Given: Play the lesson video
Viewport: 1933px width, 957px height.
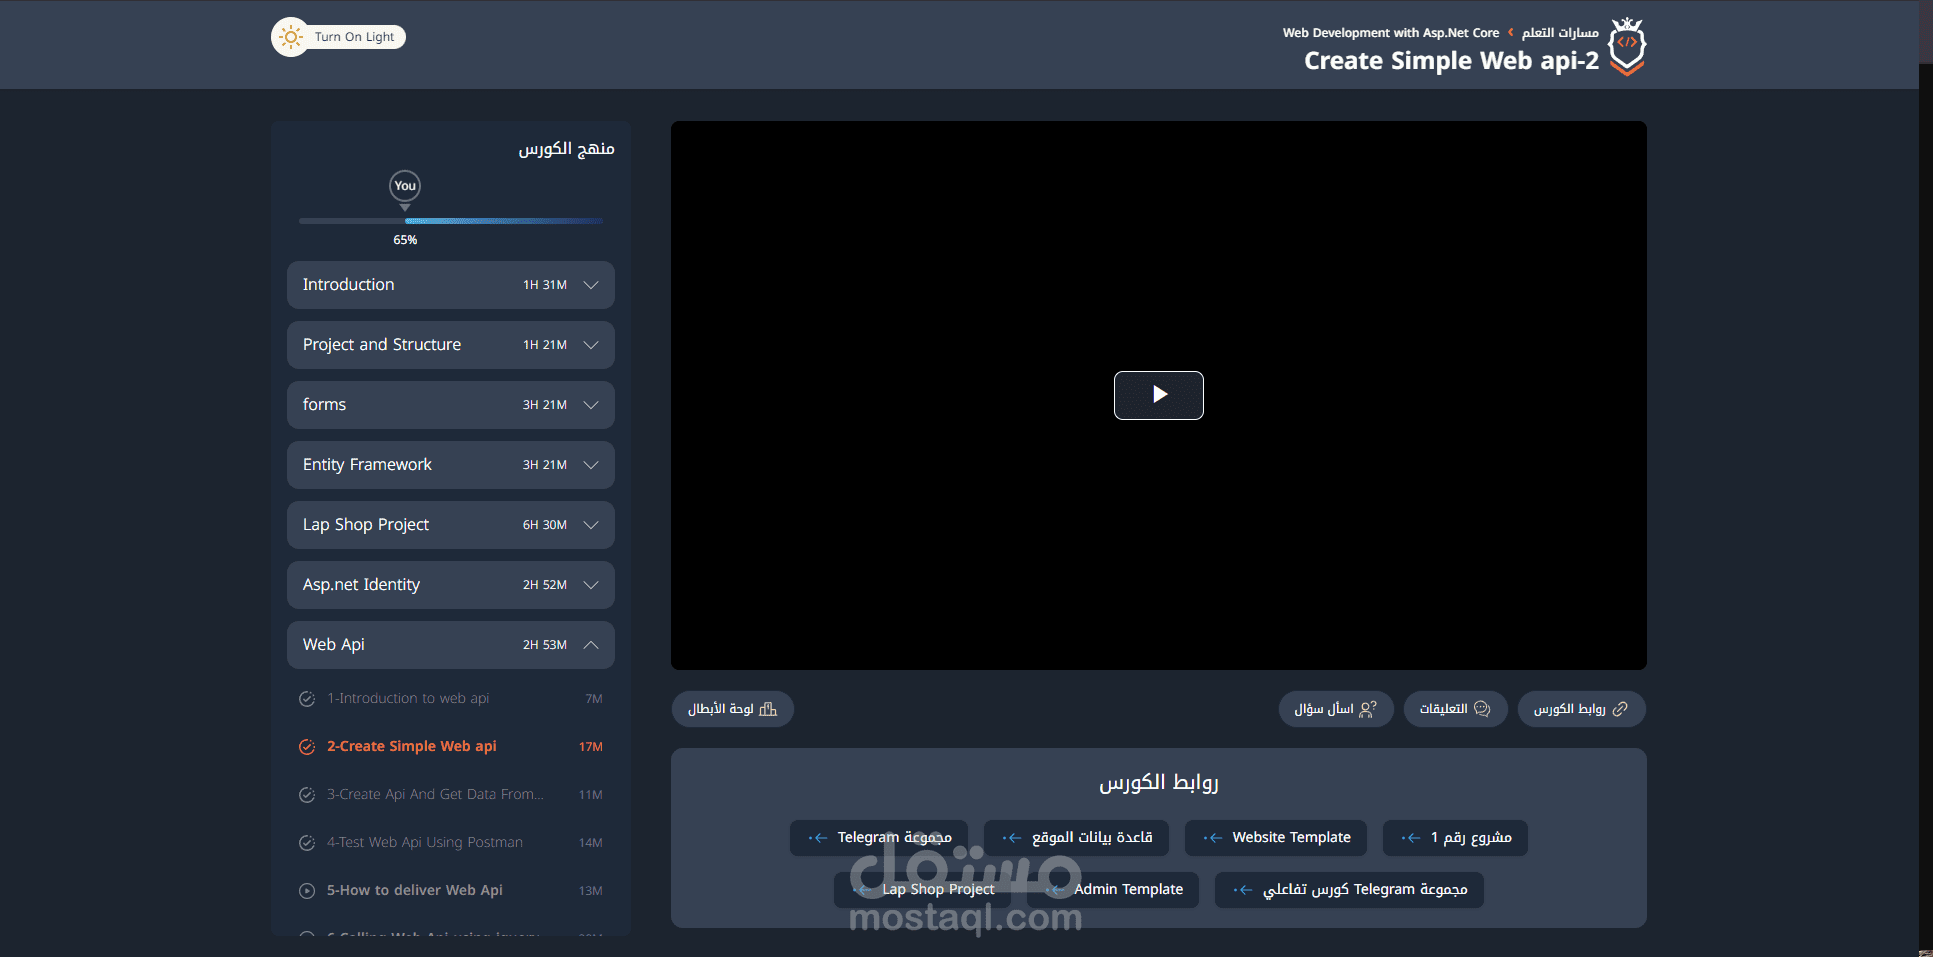Looking at the screenshot, I should [1158, 395].
